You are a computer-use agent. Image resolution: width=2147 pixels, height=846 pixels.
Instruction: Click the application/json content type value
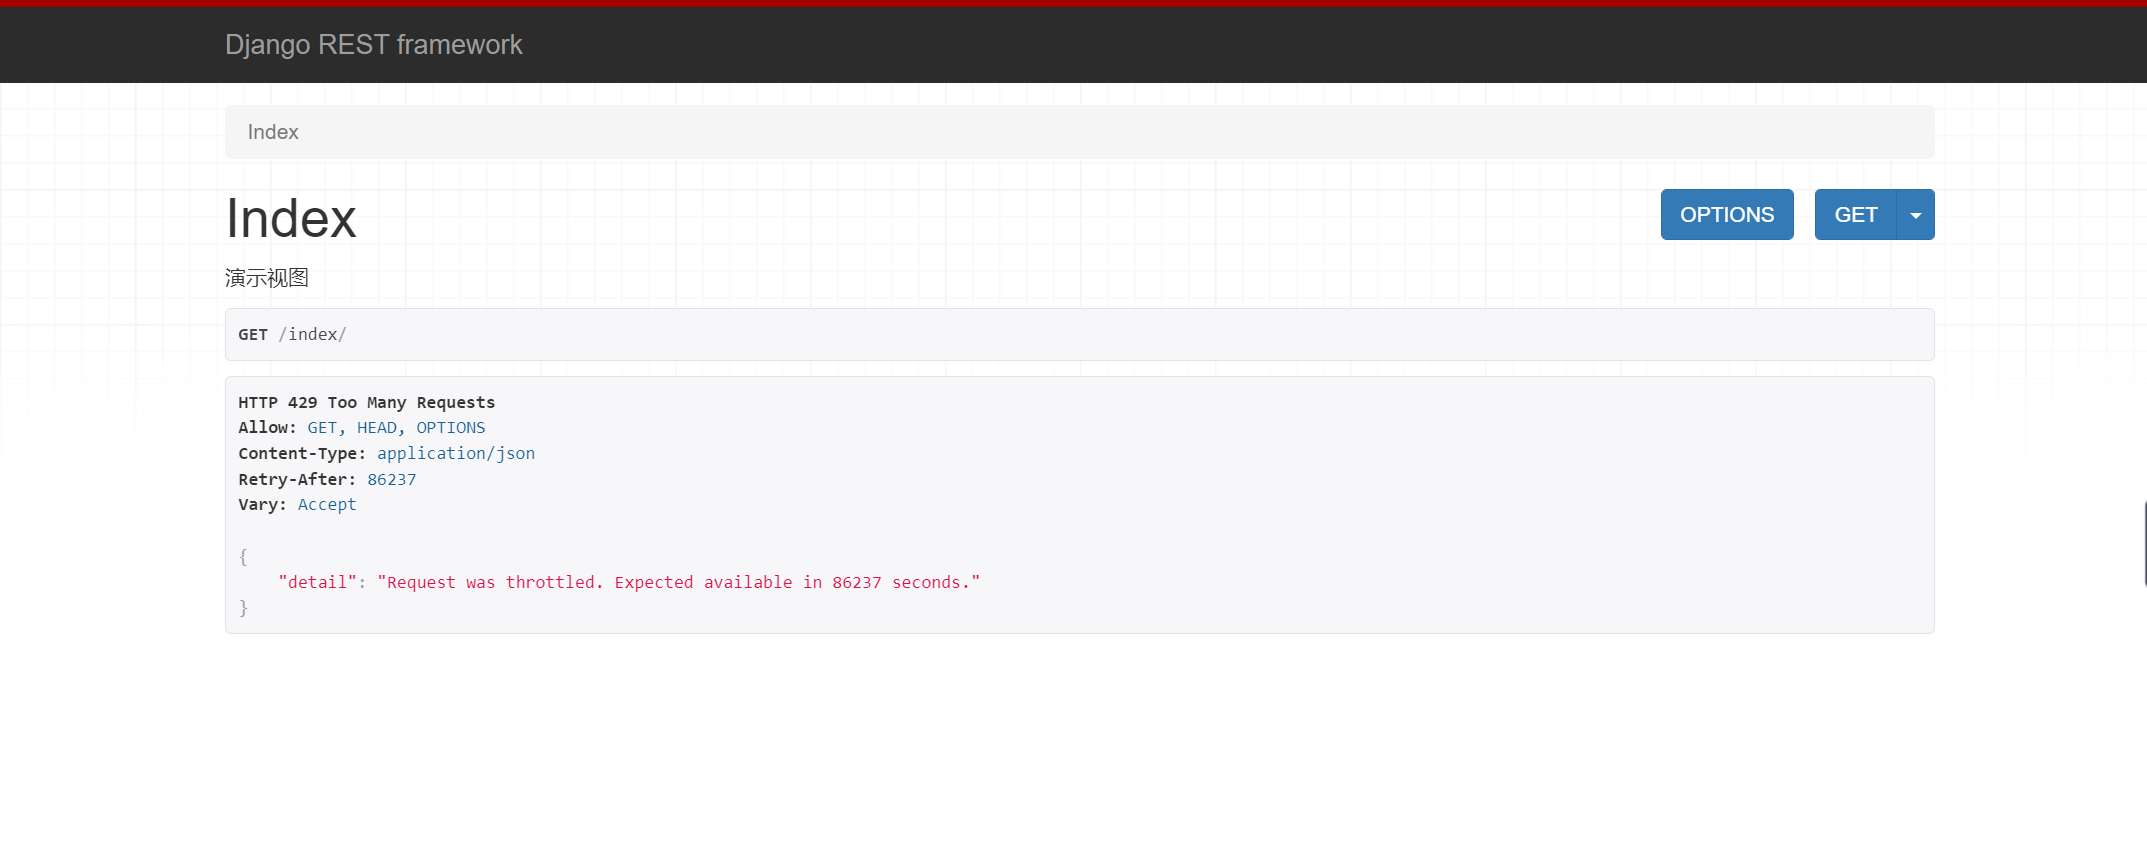(x=456, y=453)
